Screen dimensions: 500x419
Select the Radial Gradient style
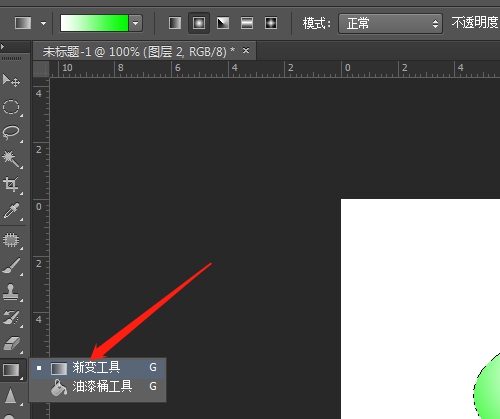[x=199, y=23]
